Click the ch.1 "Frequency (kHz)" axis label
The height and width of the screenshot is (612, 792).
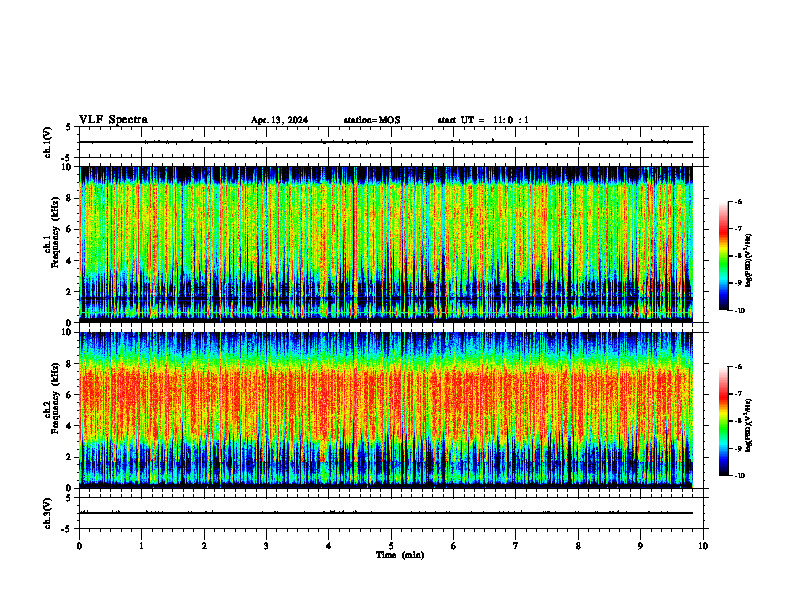click(55, 232)
